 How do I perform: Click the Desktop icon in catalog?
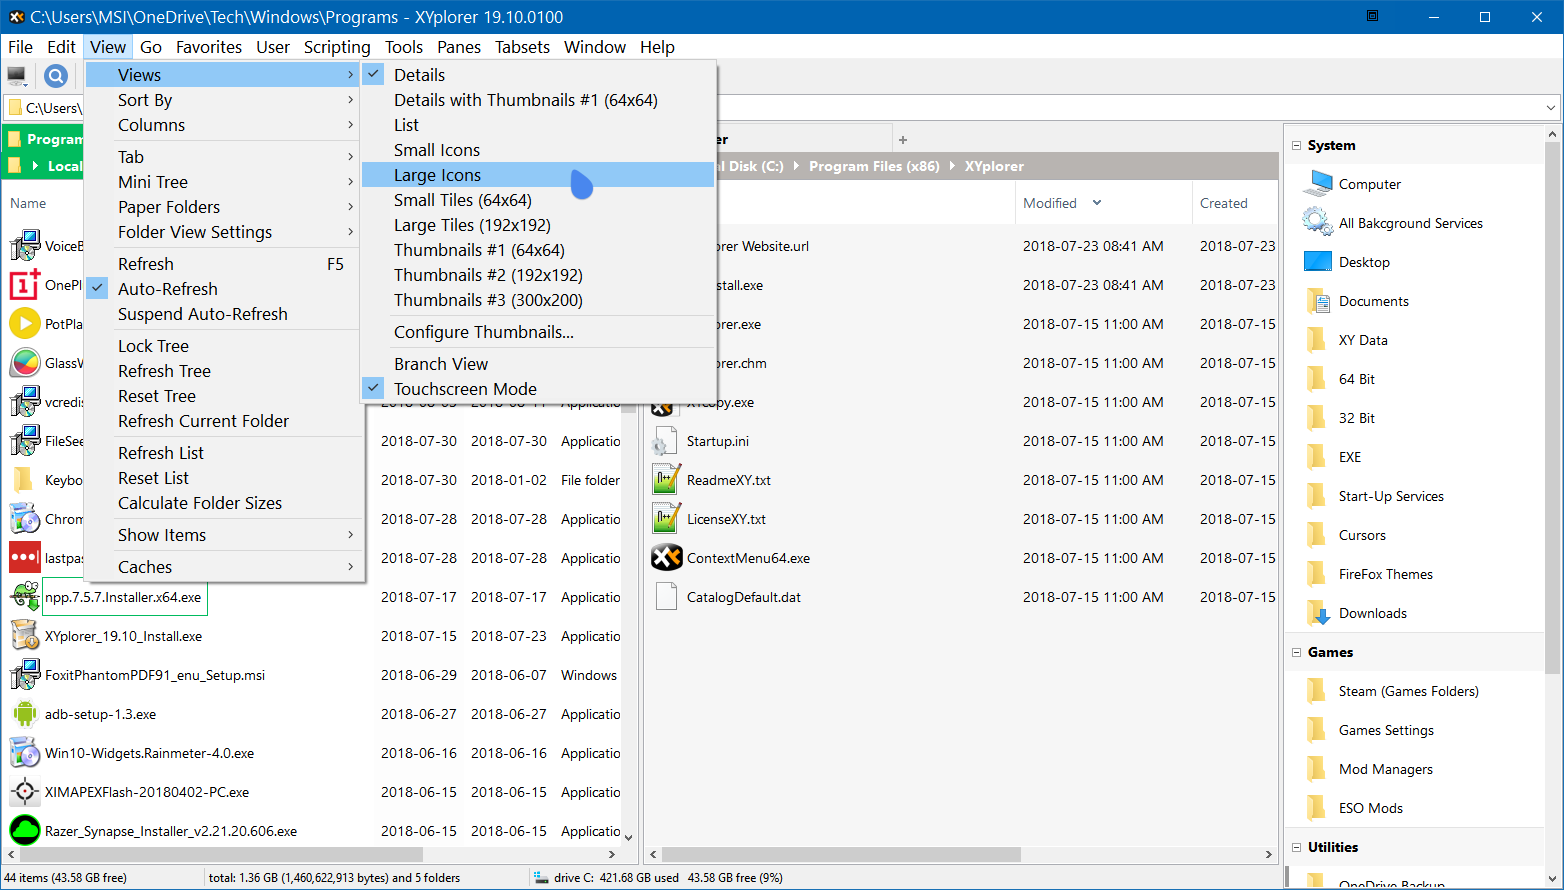1318,262
